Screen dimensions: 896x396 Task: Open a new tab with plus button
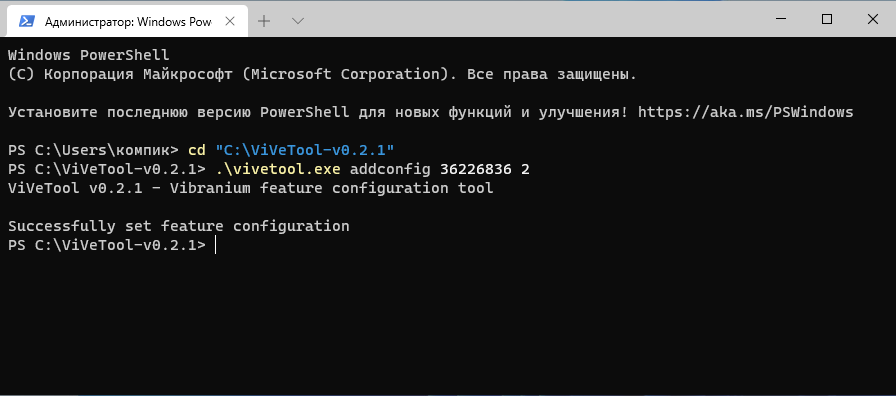click(x=263, y=21)
